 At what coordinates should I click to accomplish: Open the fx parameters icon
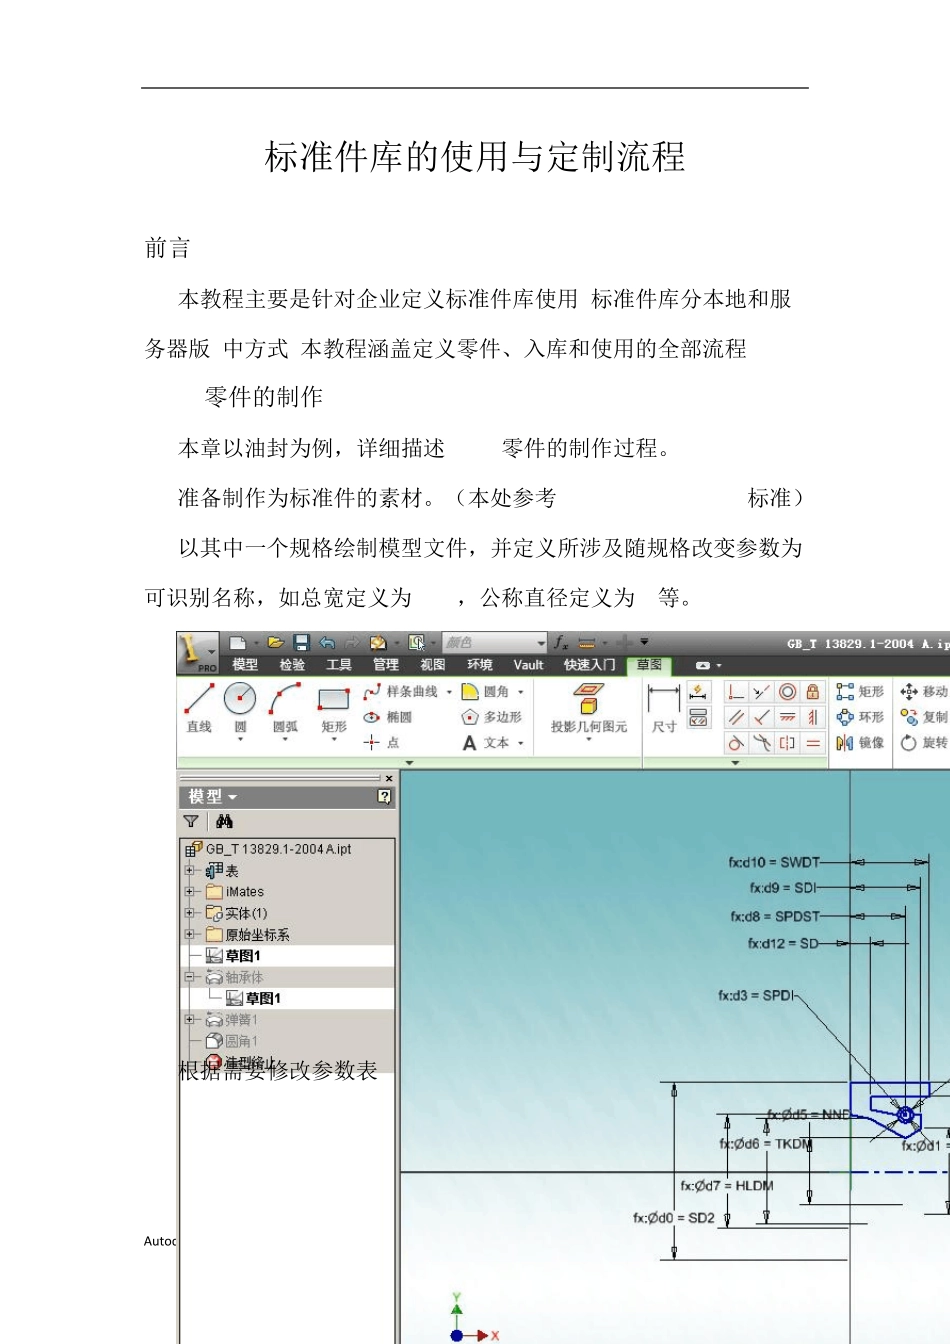(561, 643)
